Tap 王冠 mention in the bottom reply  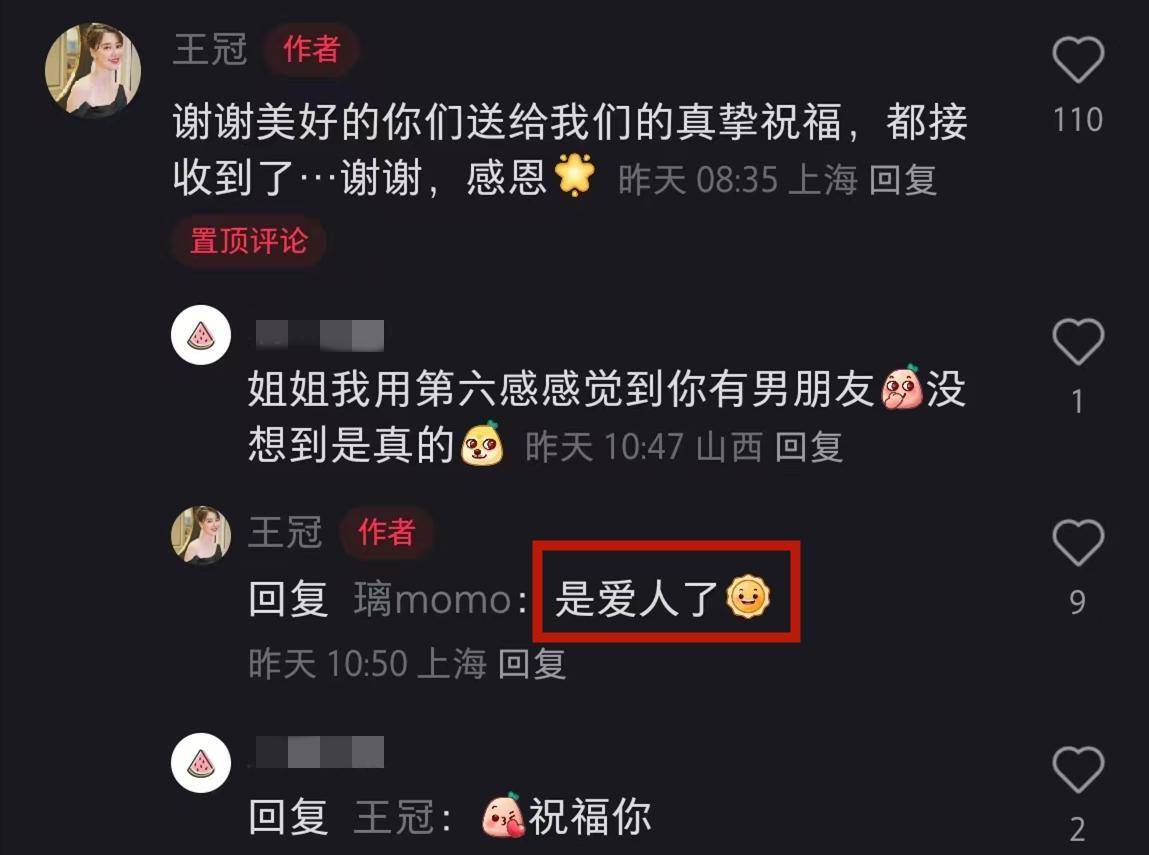pyautogui.click(x=393, y=816)
